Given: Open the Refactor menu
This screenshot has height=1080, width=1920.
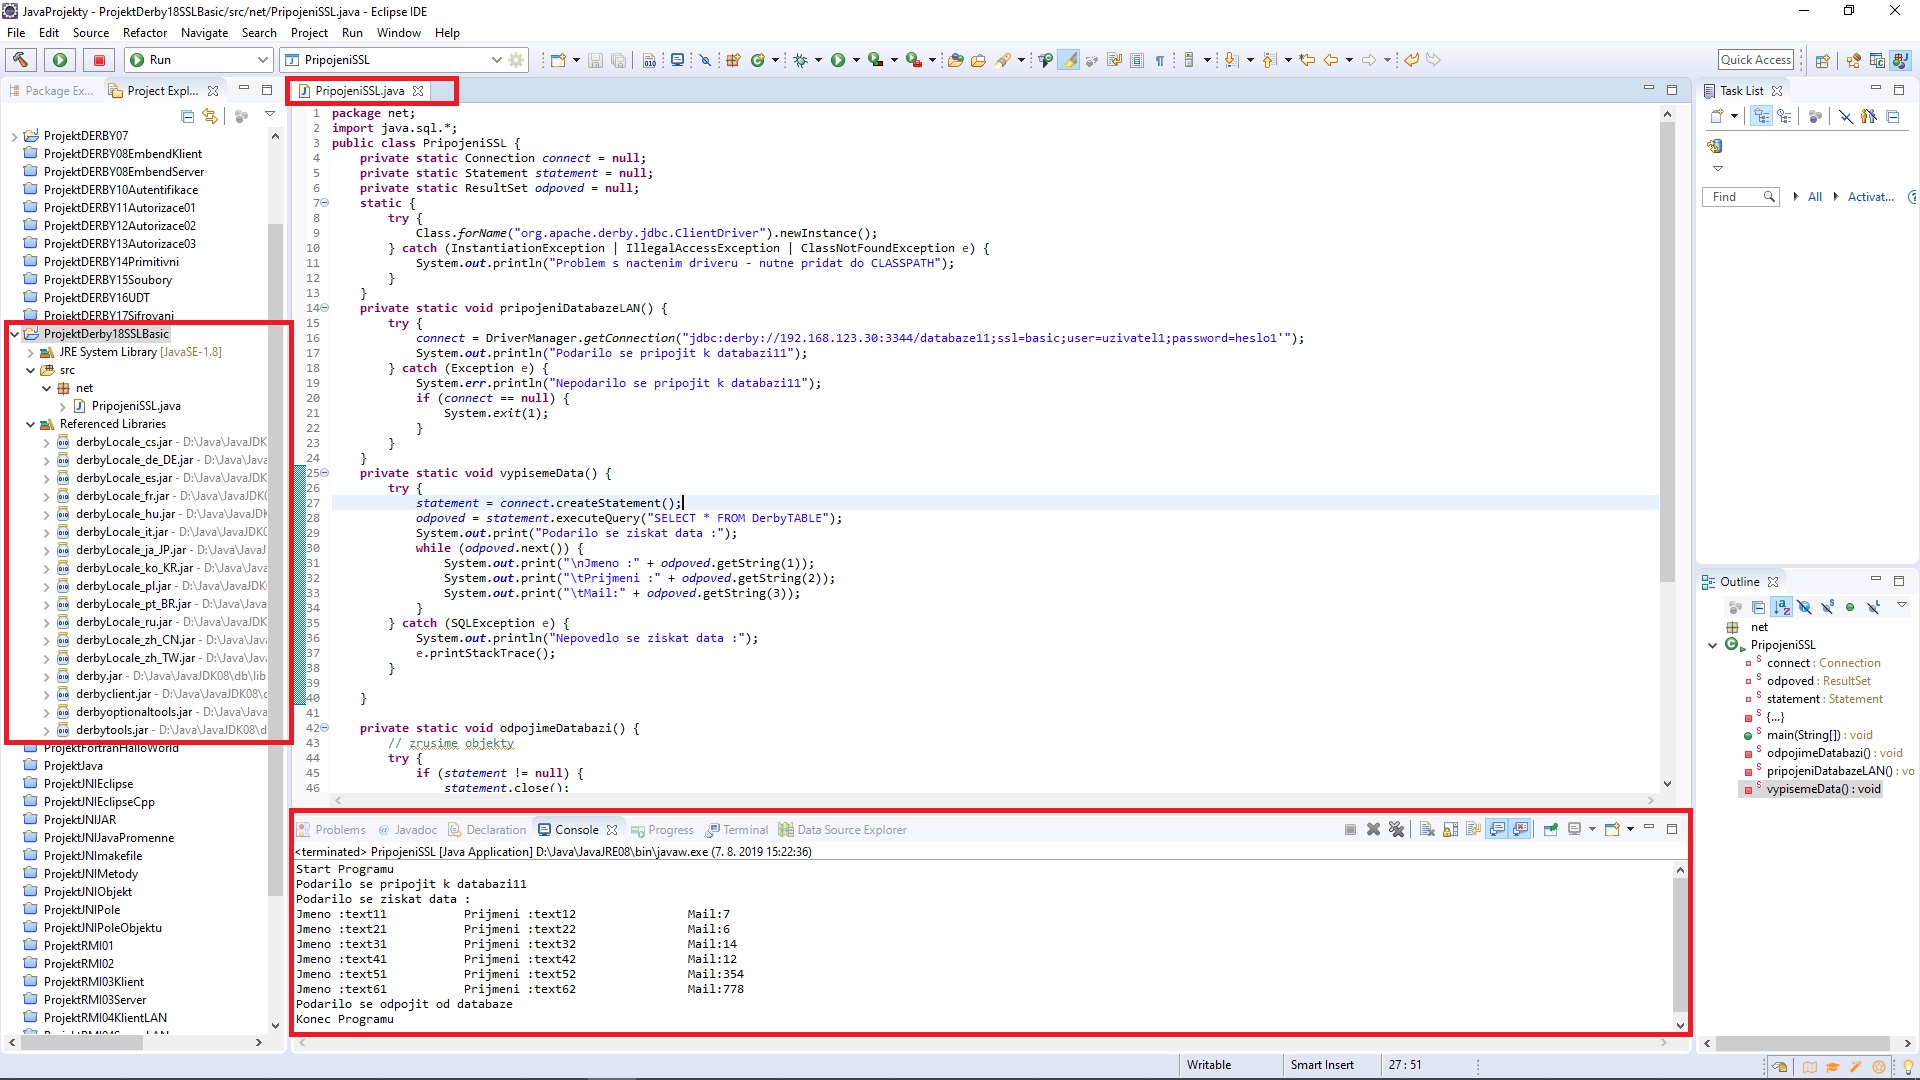Looking at the screenshot, I should point(144,33).
